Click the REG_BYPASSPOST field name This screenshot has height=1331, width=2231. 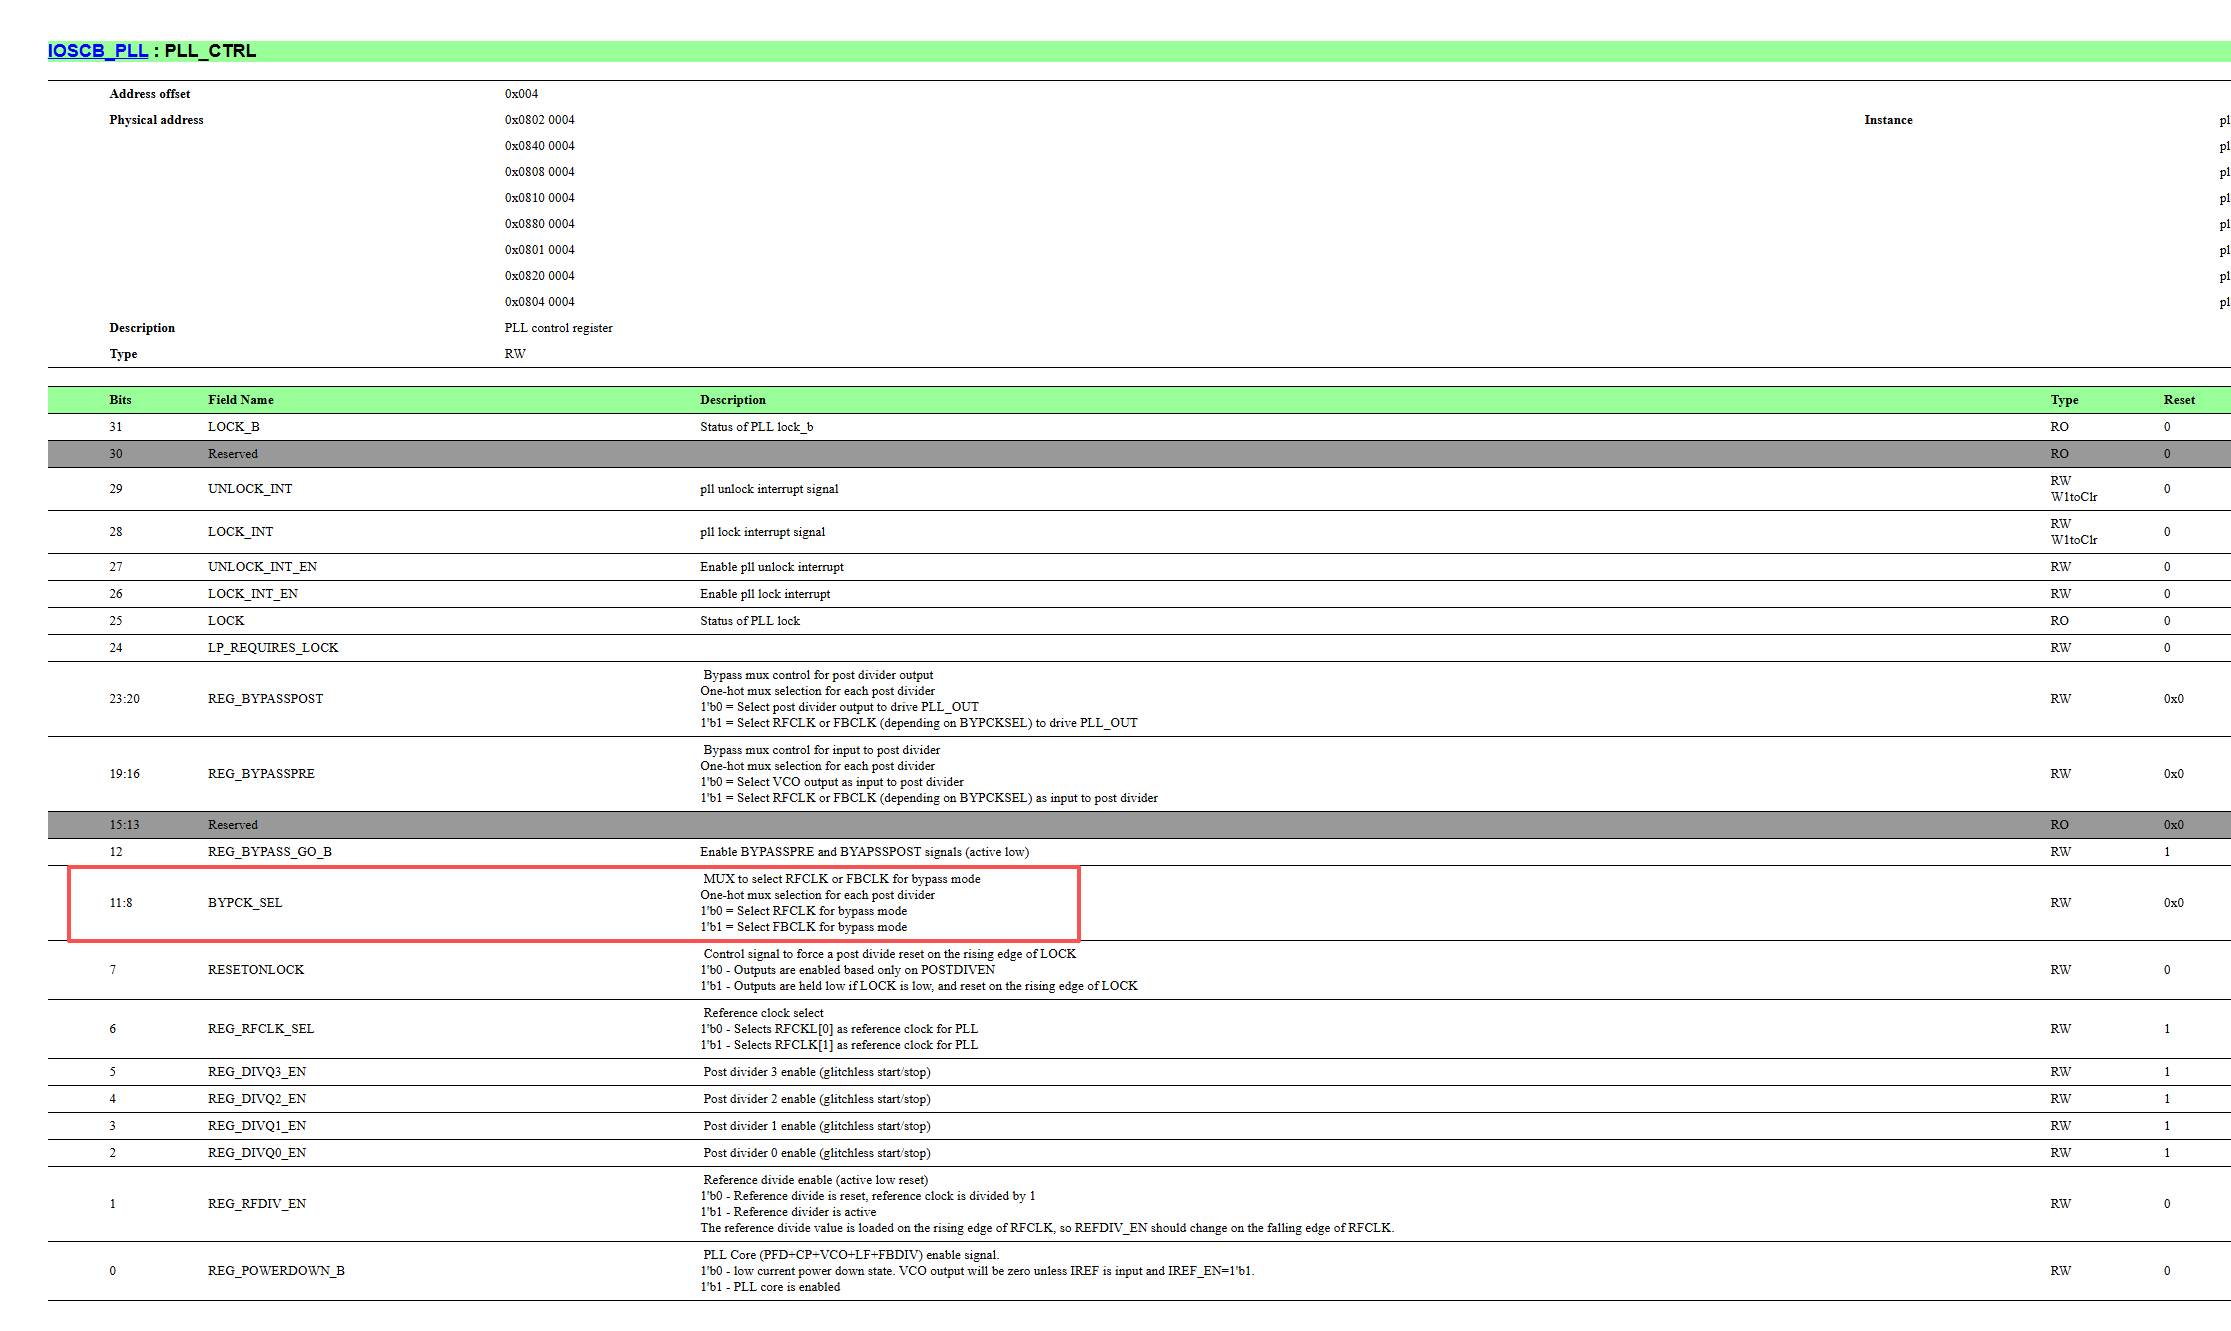click(265, 699)
